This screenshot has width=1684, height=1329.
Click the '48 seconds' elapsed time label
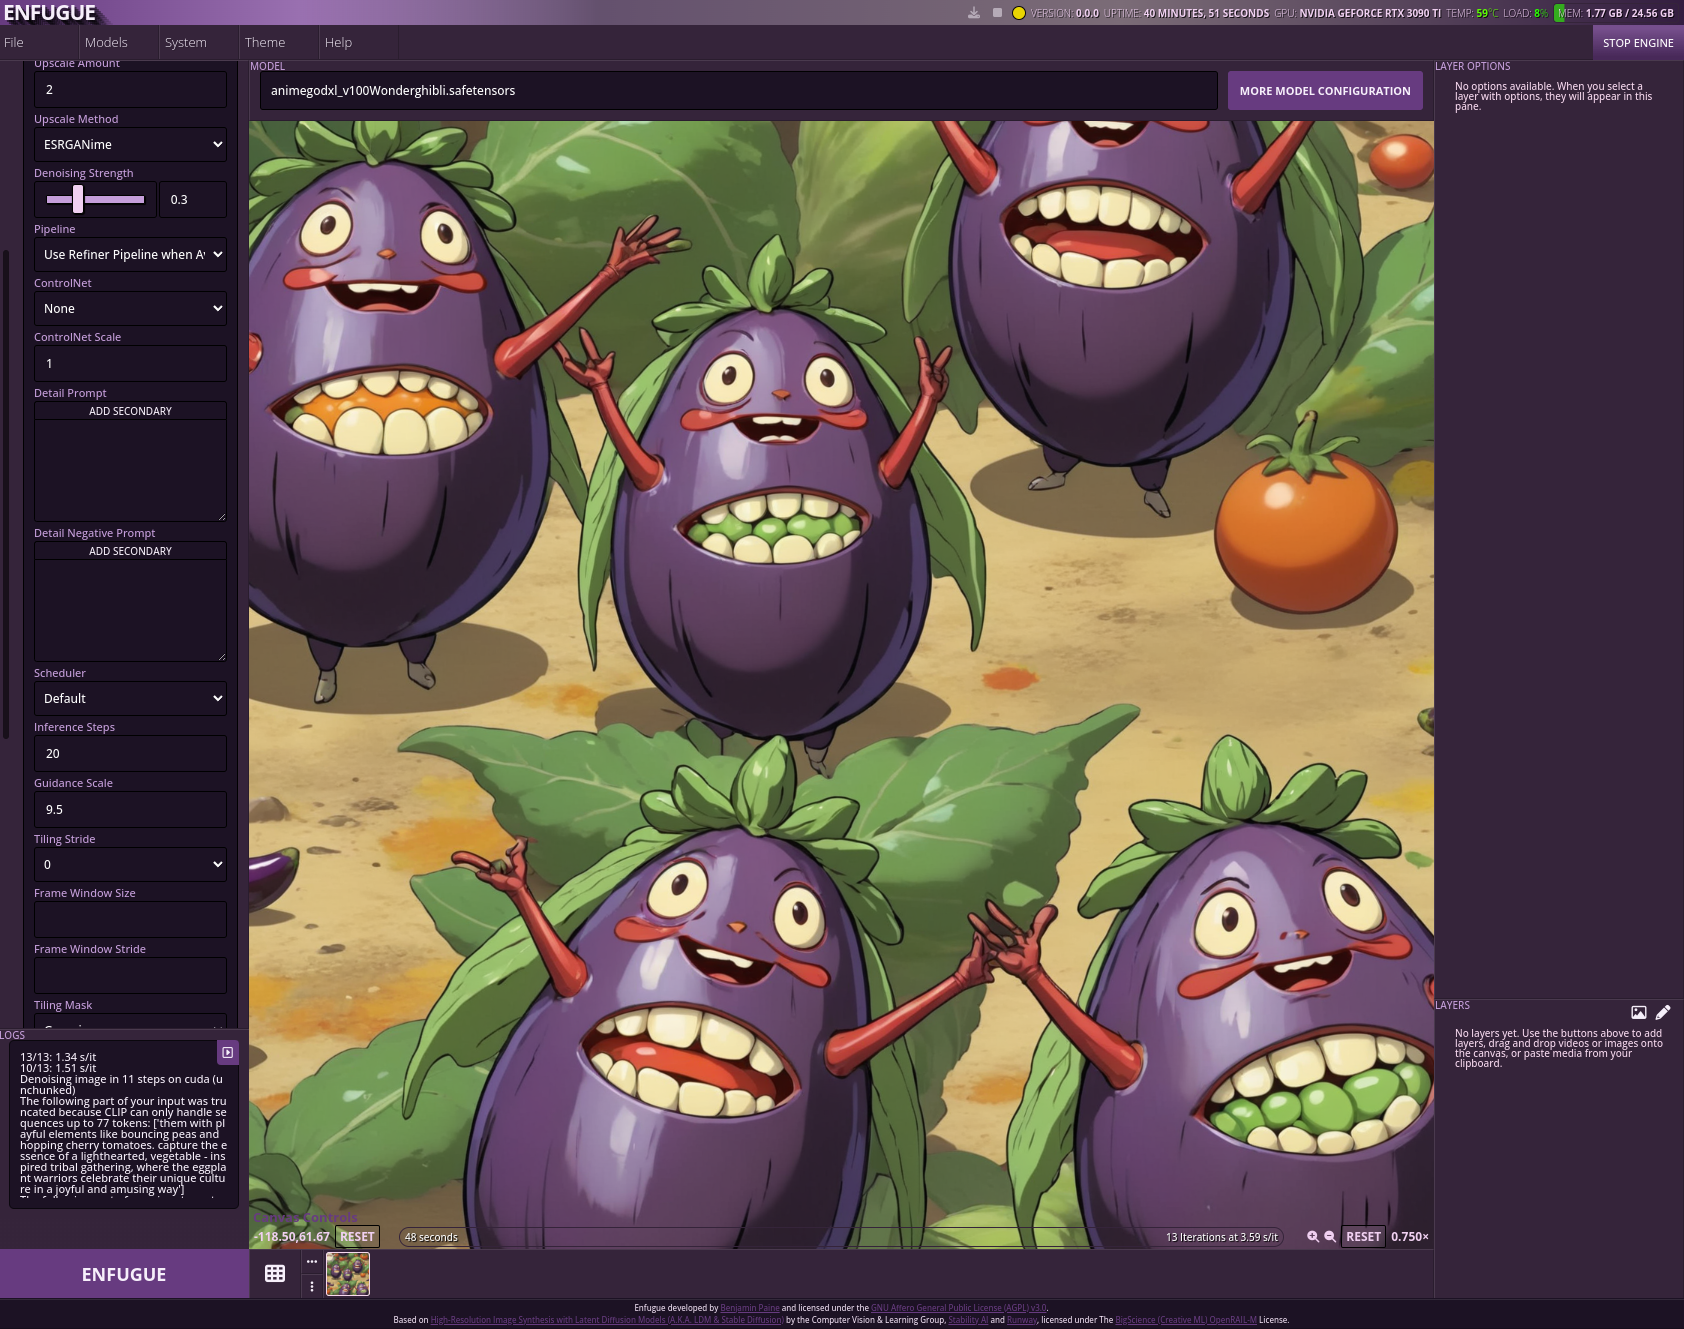431,1237
